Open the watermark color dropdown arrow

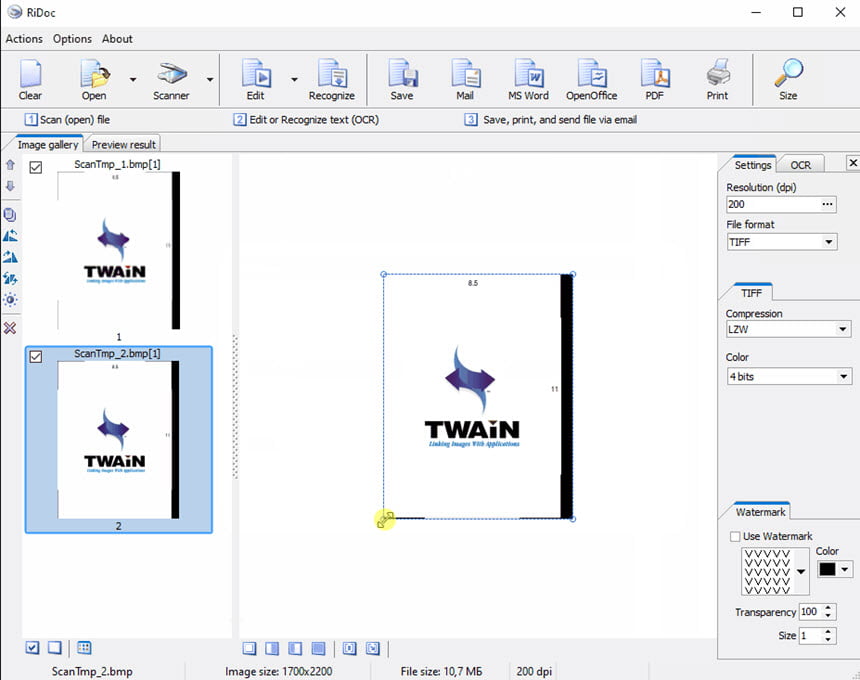point(845,569)
